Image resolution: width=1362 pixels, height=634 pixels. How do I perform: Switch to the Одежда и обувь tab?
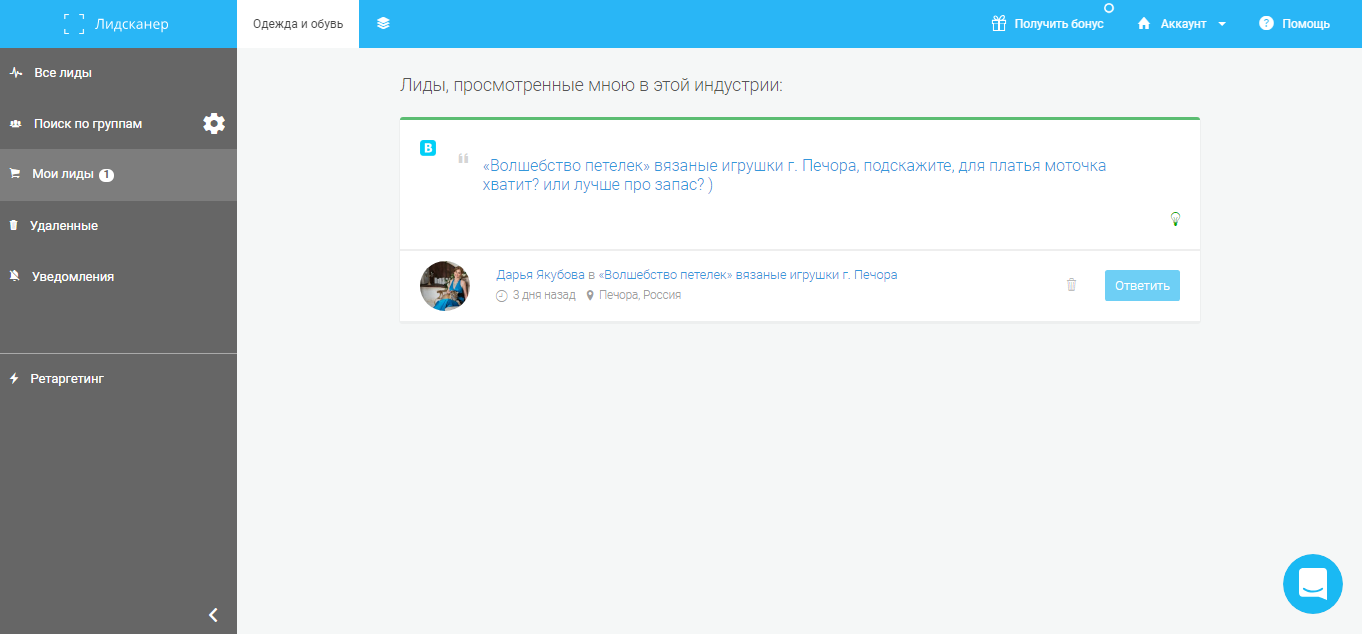(298, 24)
